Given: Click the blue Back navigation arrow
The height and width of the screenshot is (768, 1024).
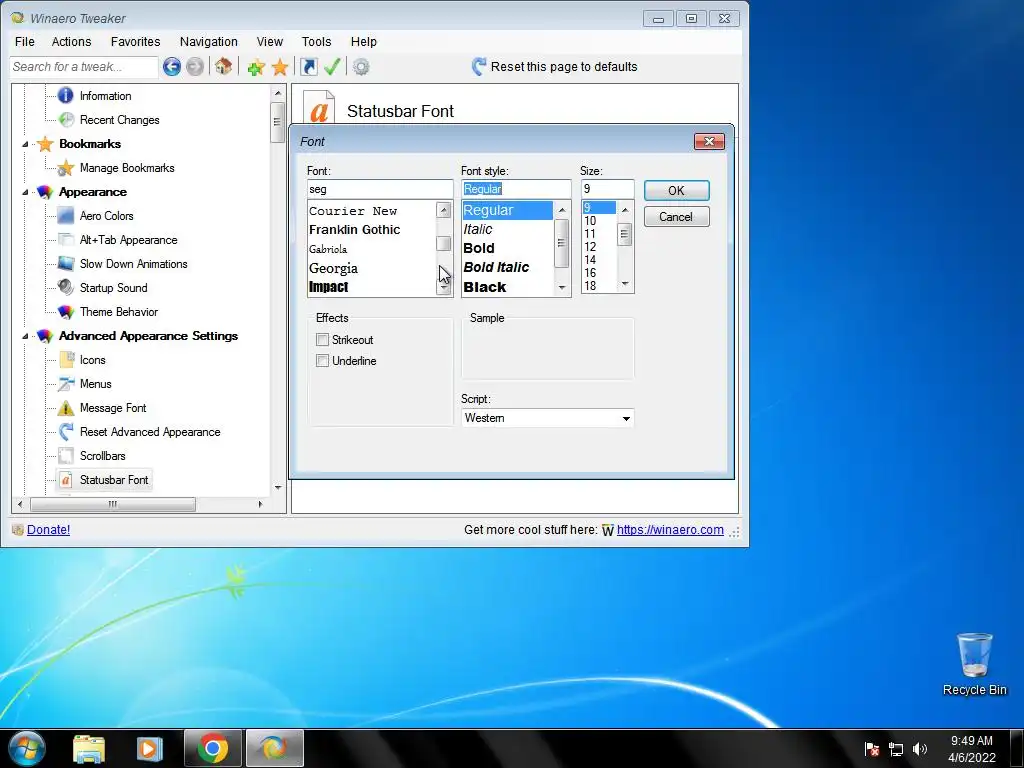Looking at the screenshot, I should coord(172,67).
